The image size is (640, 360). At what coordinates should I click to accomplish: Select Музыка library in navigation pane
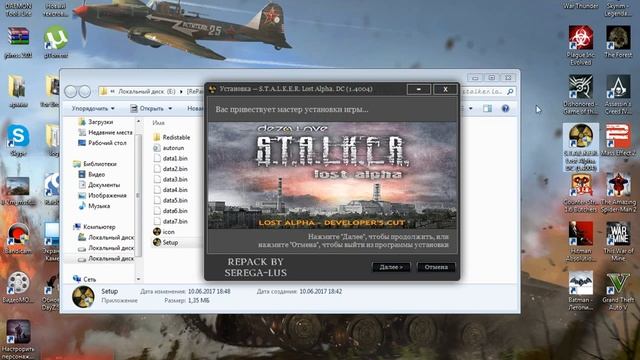[94, 206]
